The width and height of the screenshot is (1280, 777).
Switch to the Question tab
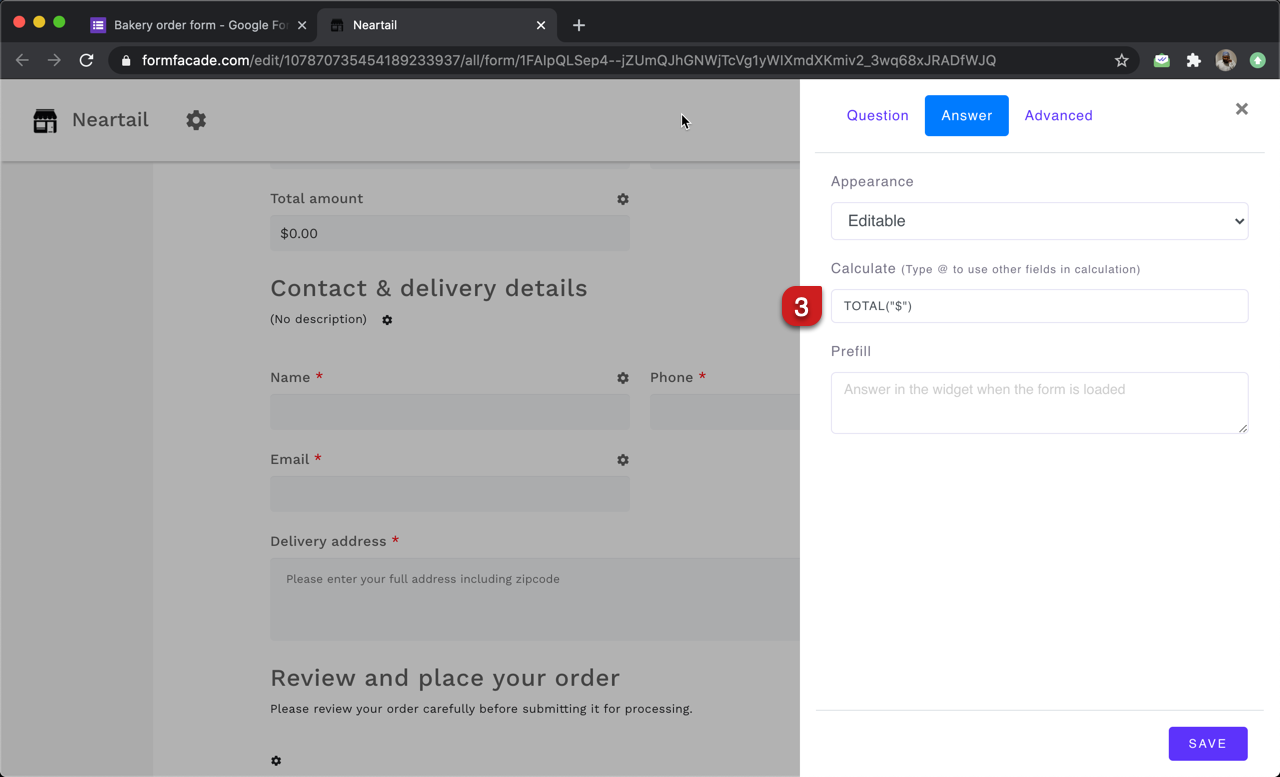coord(877,115)
